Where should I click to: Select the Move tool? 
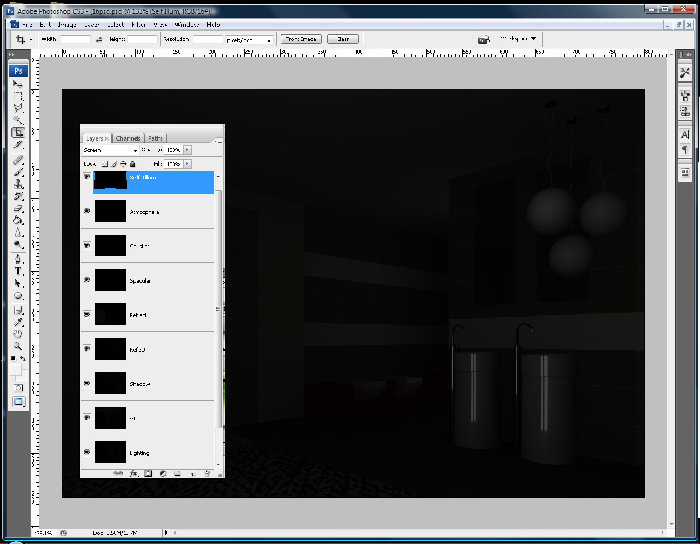pyautogui.click(x=18, y=84)
